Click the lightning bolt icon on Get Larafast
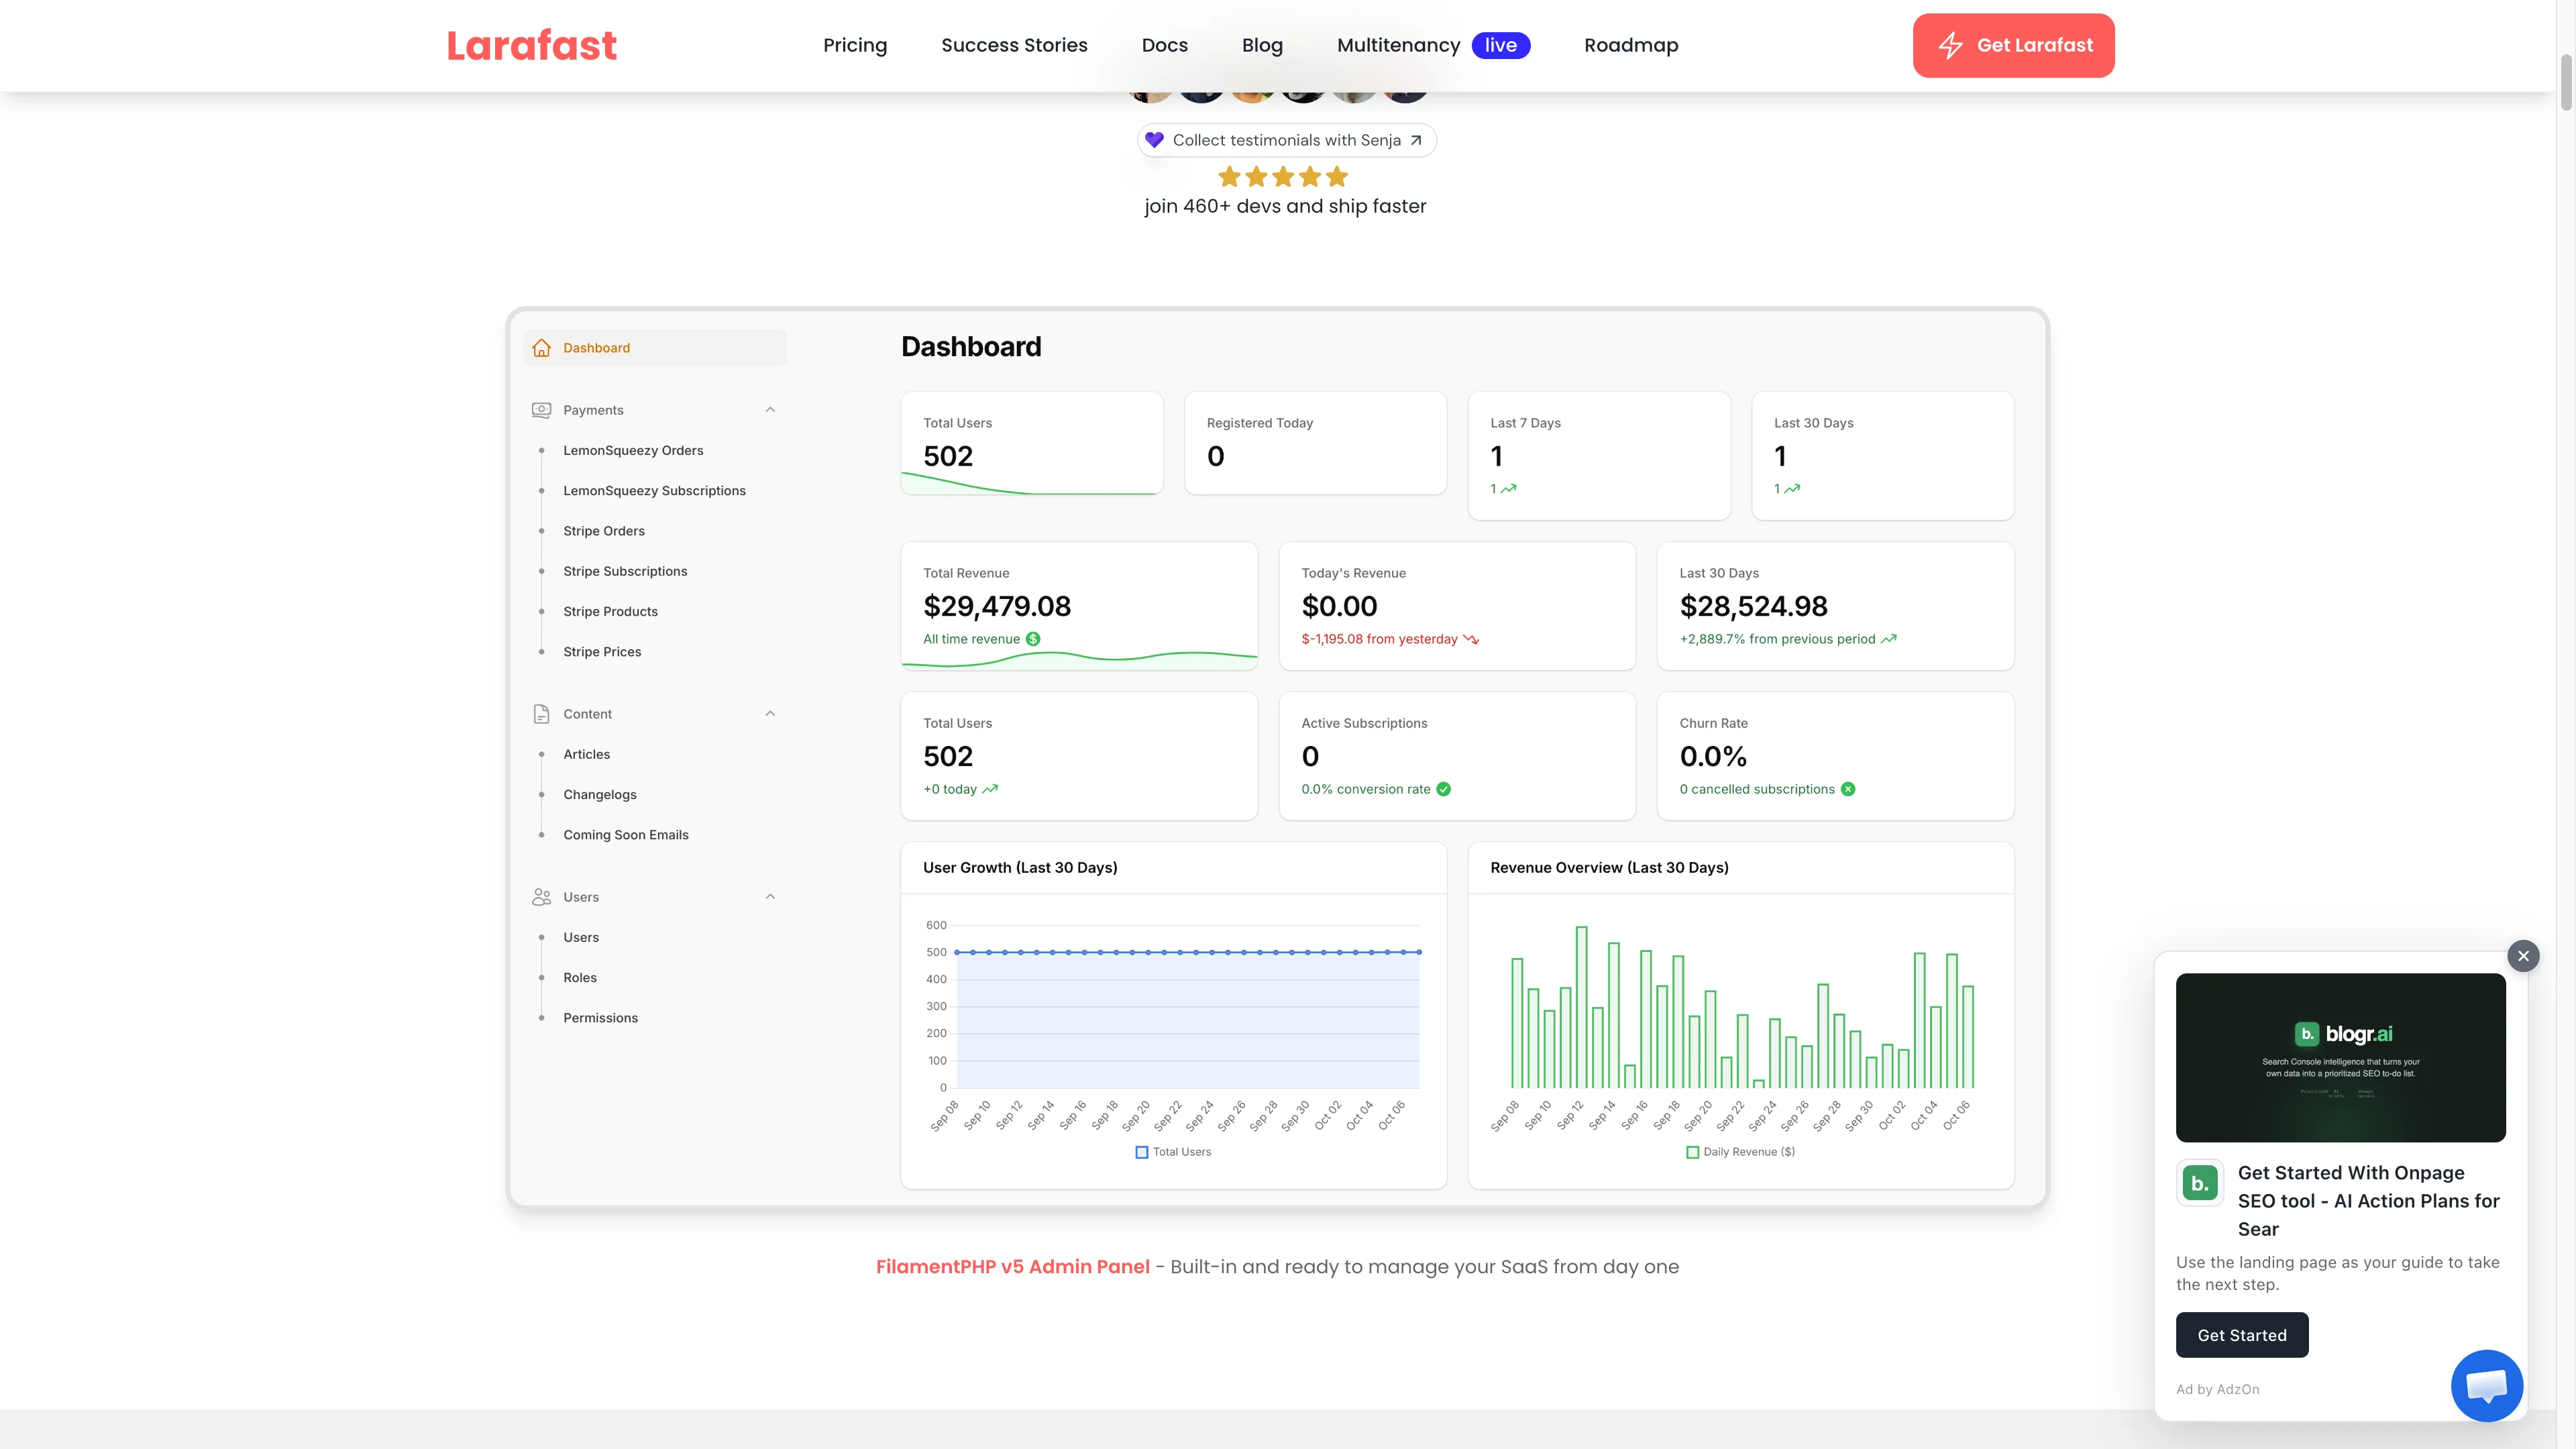2576x1449 pixels. coord(1950,45)
